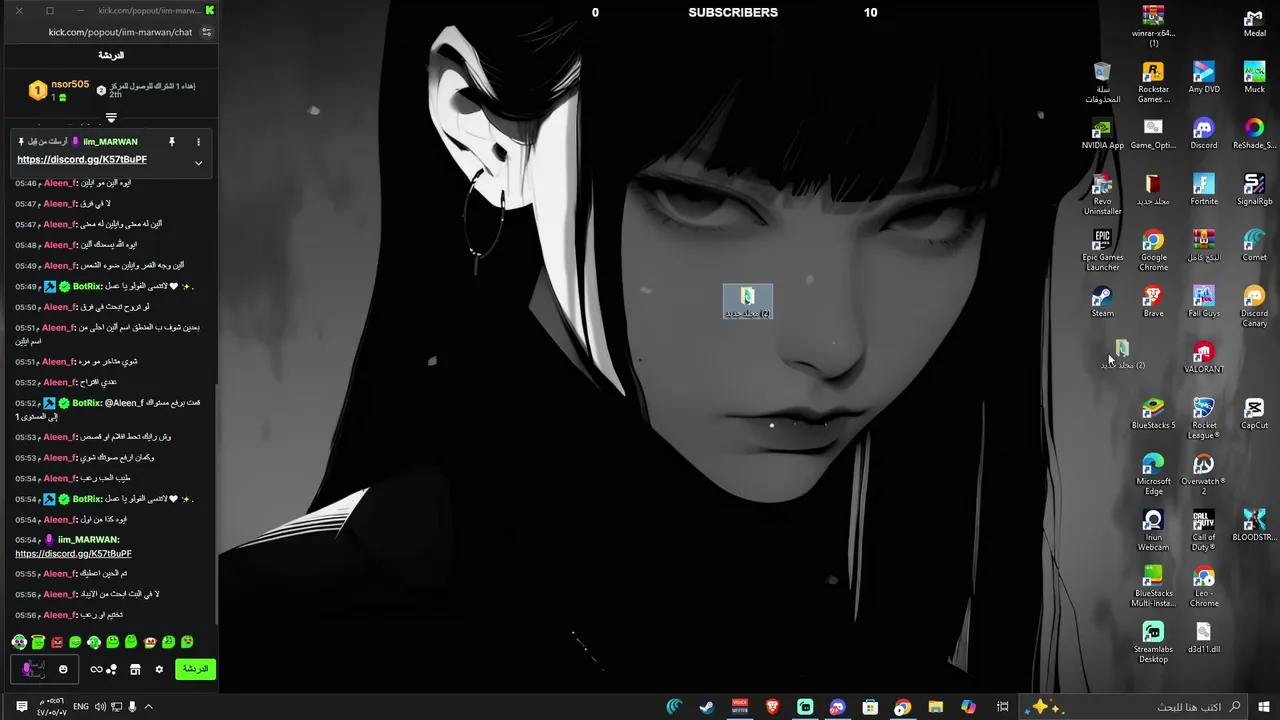Click the SUBSCRIBERS overlay label

(x=733, y=13)
